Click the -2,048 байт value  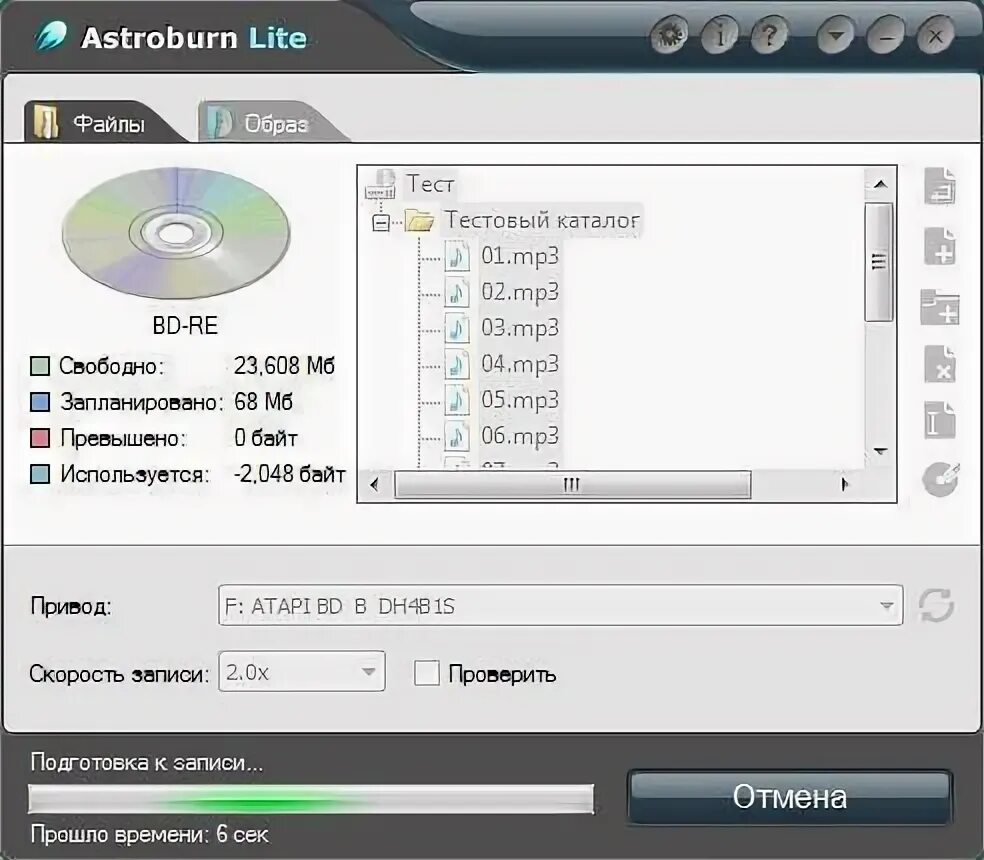289,474
